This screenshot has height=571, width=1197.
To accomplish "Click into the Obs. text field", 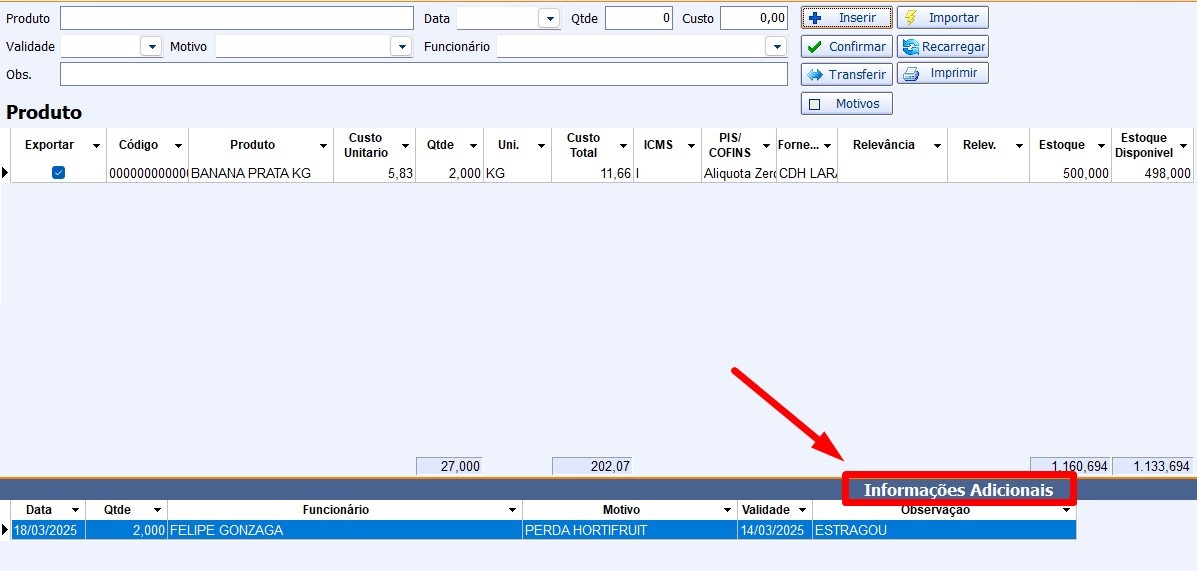I will 423,75.
